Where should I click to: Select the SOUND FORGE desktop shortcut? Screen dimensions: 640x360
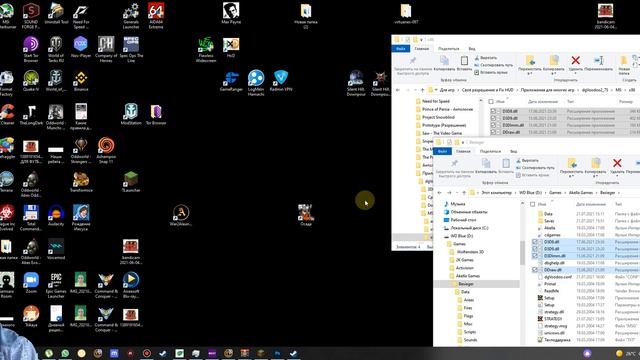pyautogui.click(x=31, y=16)
